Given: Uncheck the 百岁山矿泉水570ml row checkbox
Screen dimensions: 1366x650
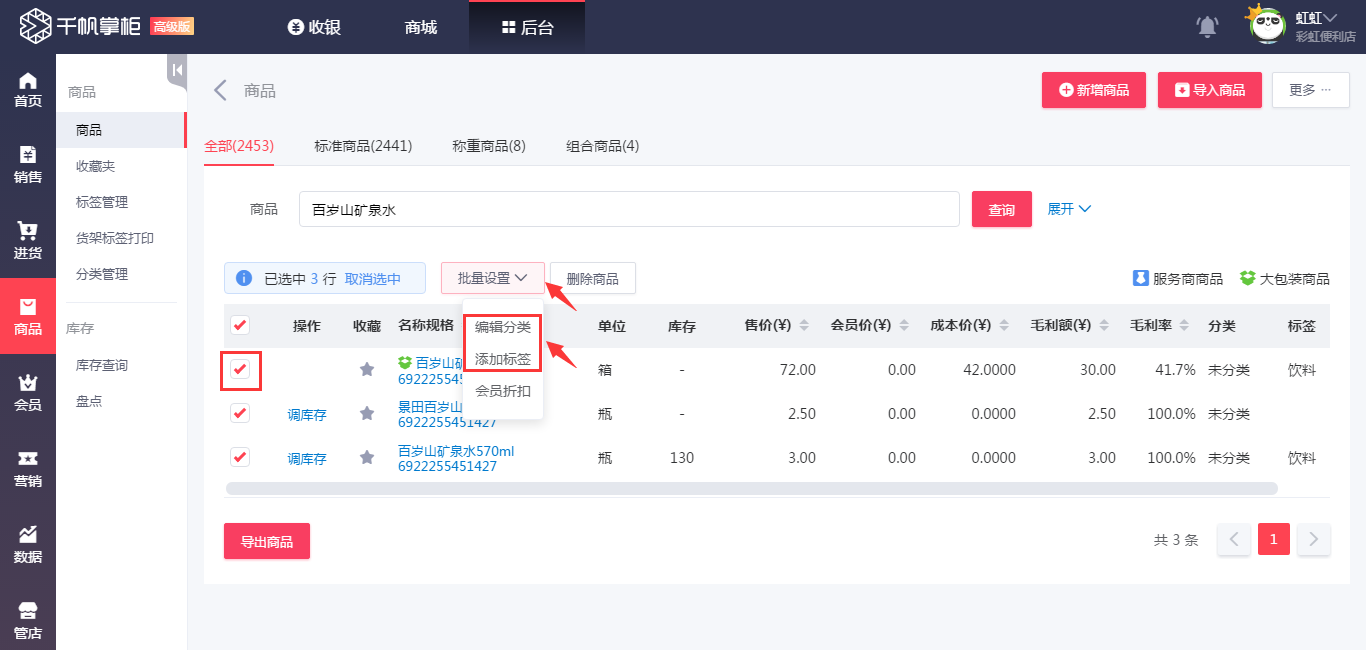Looking at the screenshot, I should (x=240, y=458).
